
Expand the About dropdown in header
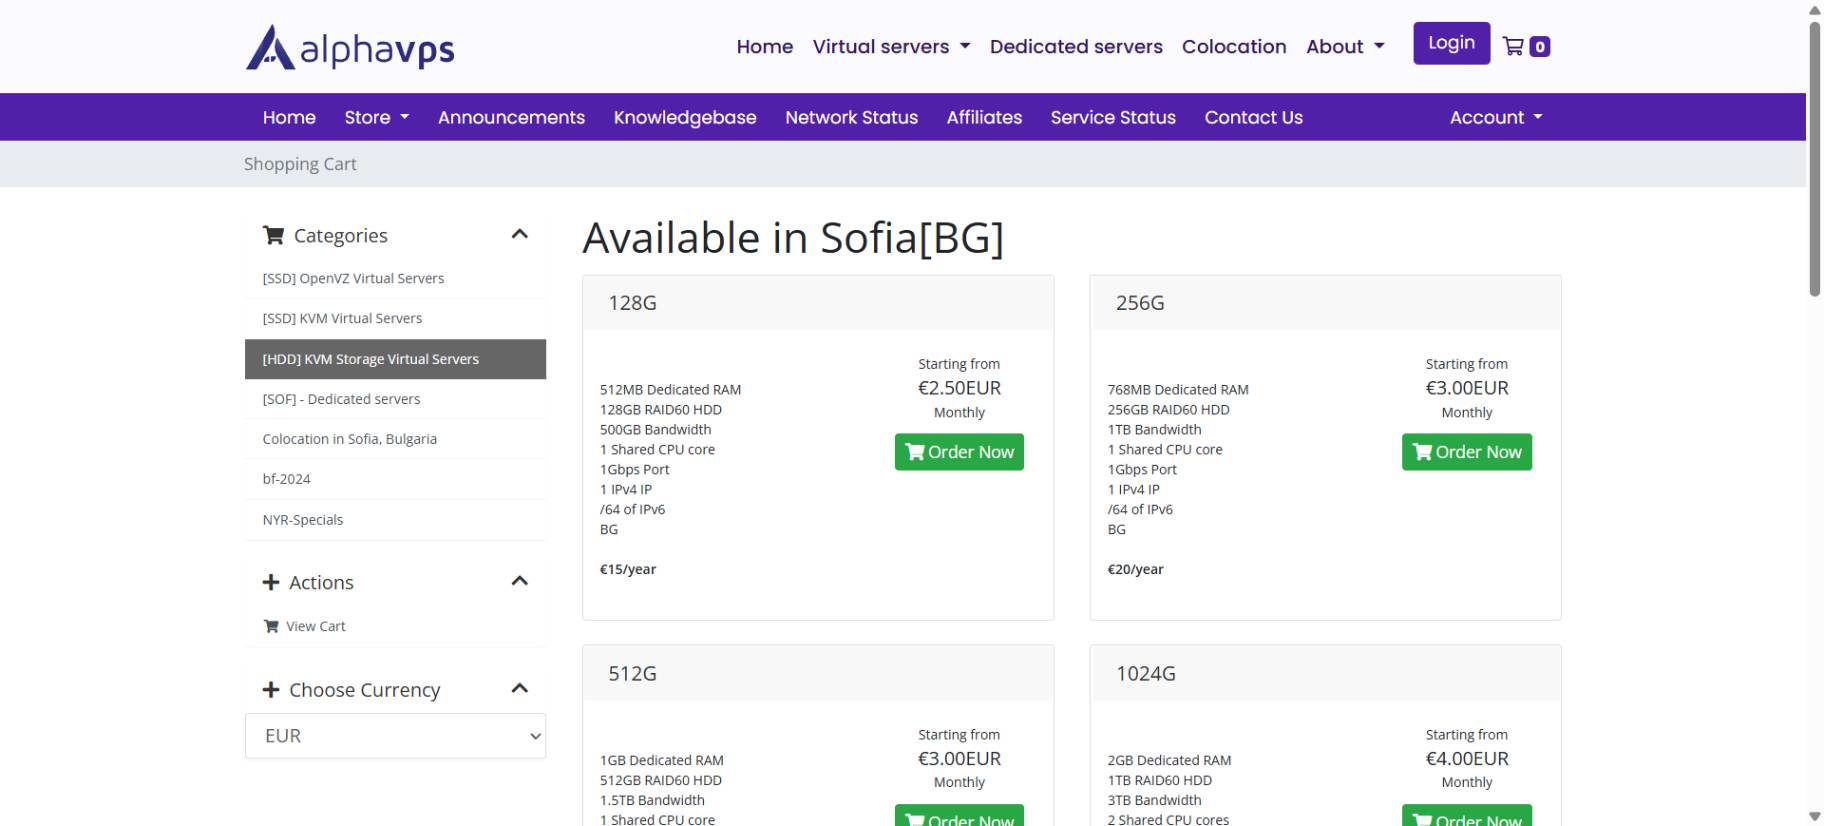[1345, 46]
